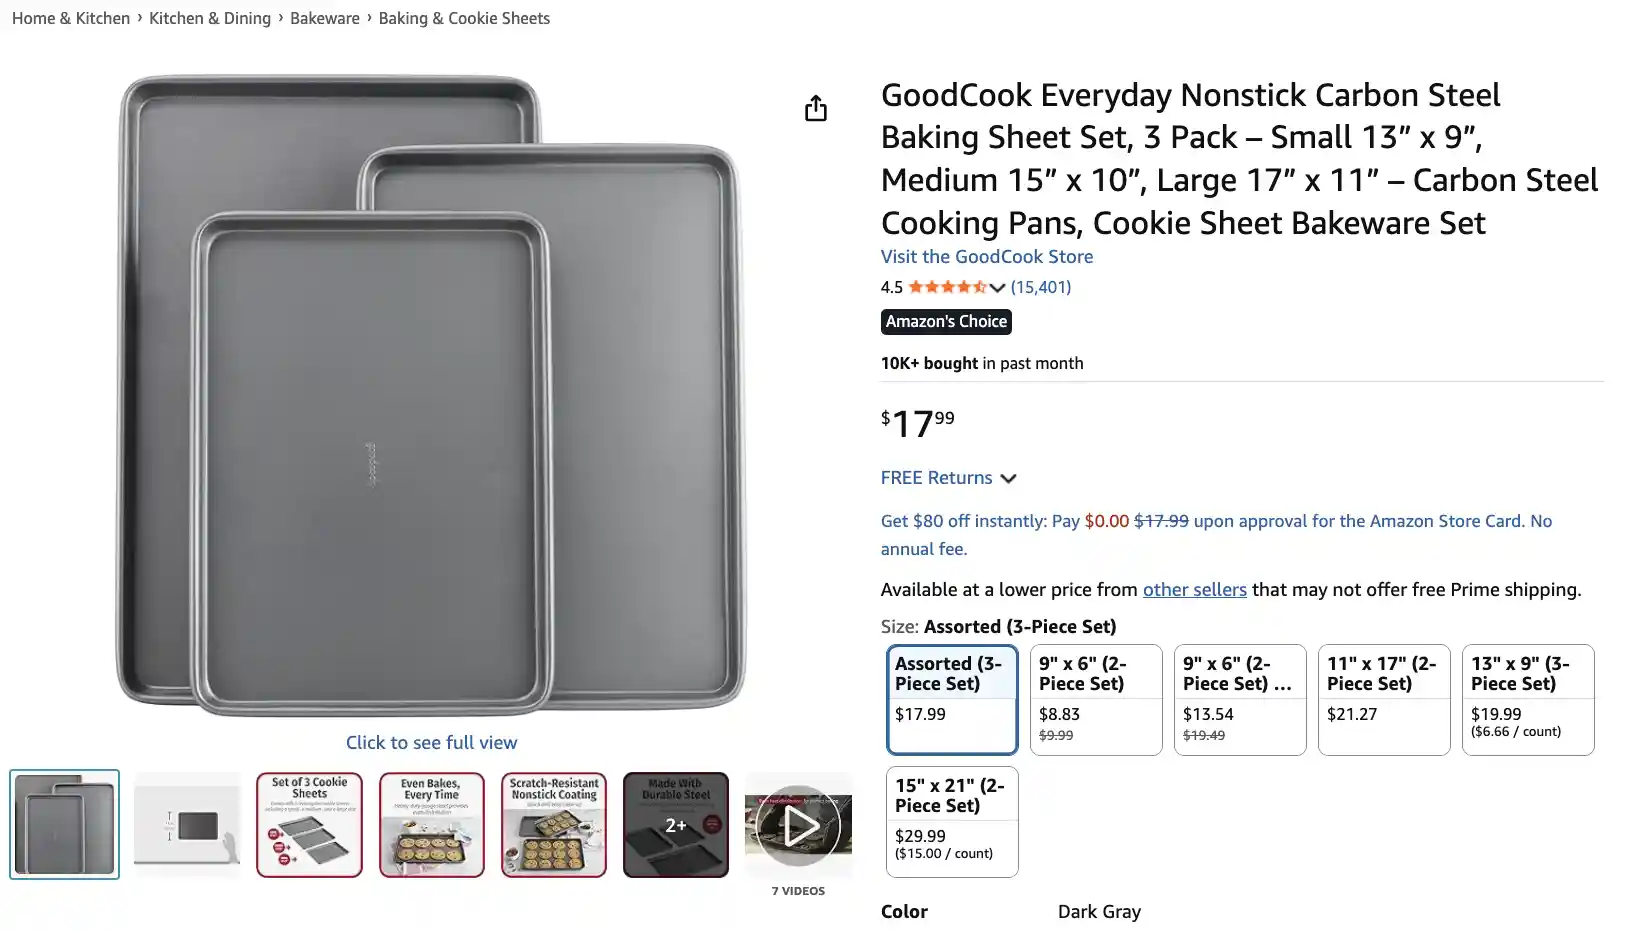Select the 13" x 9" (3-Piece Set) size

(x=1527, y=699)
